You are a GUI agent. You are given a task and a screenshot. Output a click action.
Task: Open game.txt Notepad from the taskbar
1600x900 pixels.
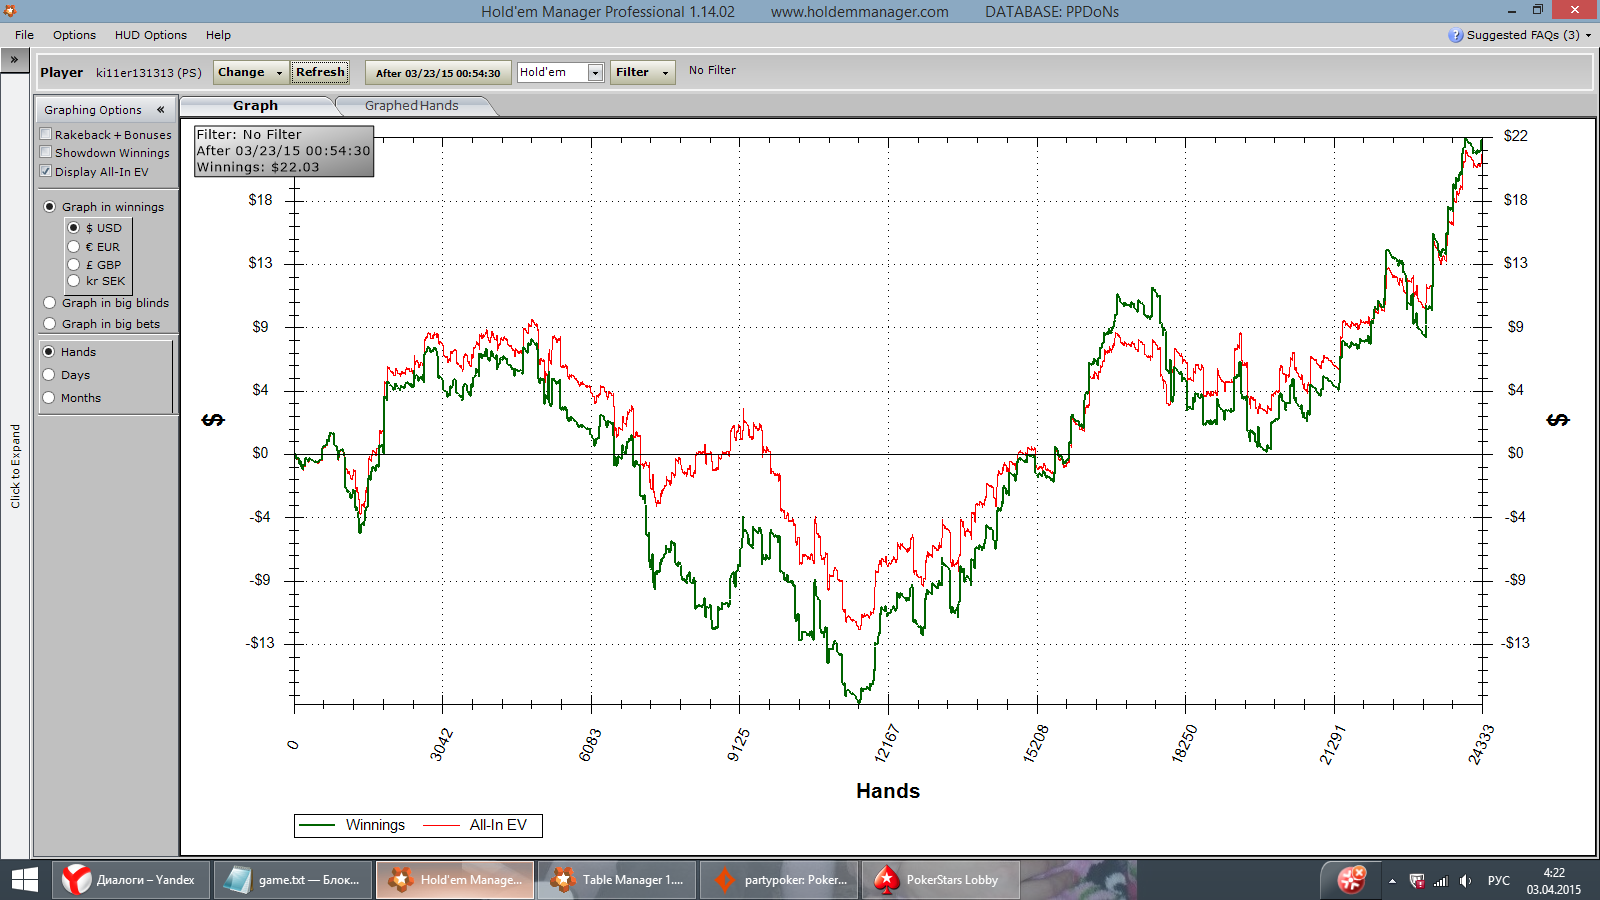293,880
